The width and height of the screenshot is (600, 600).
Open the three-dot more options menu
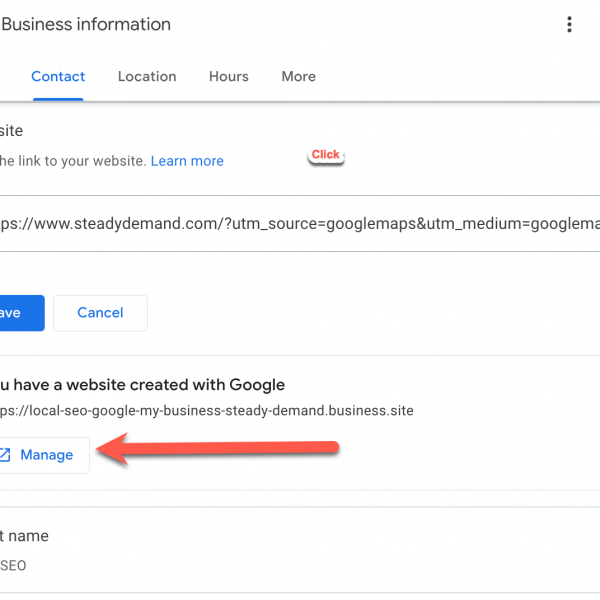click(x=569, y=25)
